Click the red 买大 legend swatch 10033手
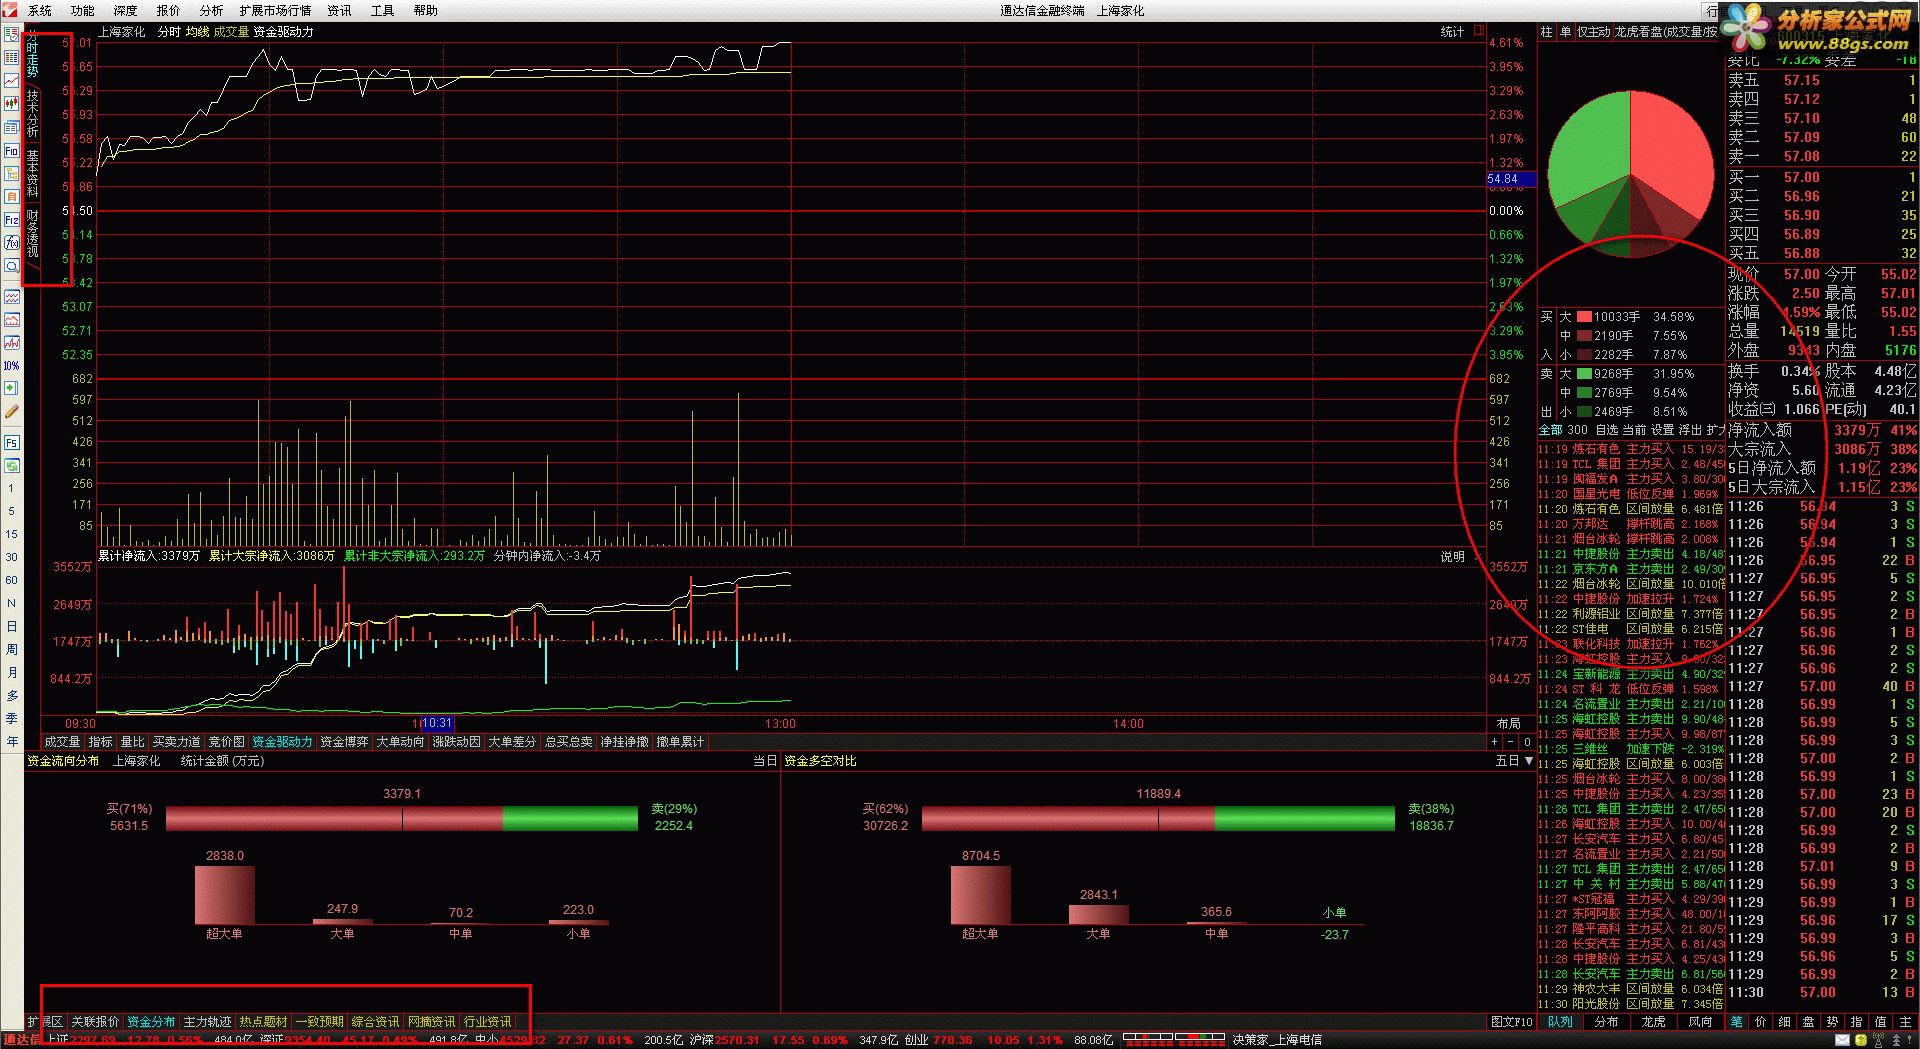Viewport: 1920px width, 1049px height. pyautogui.click(x=1584, y=317)
